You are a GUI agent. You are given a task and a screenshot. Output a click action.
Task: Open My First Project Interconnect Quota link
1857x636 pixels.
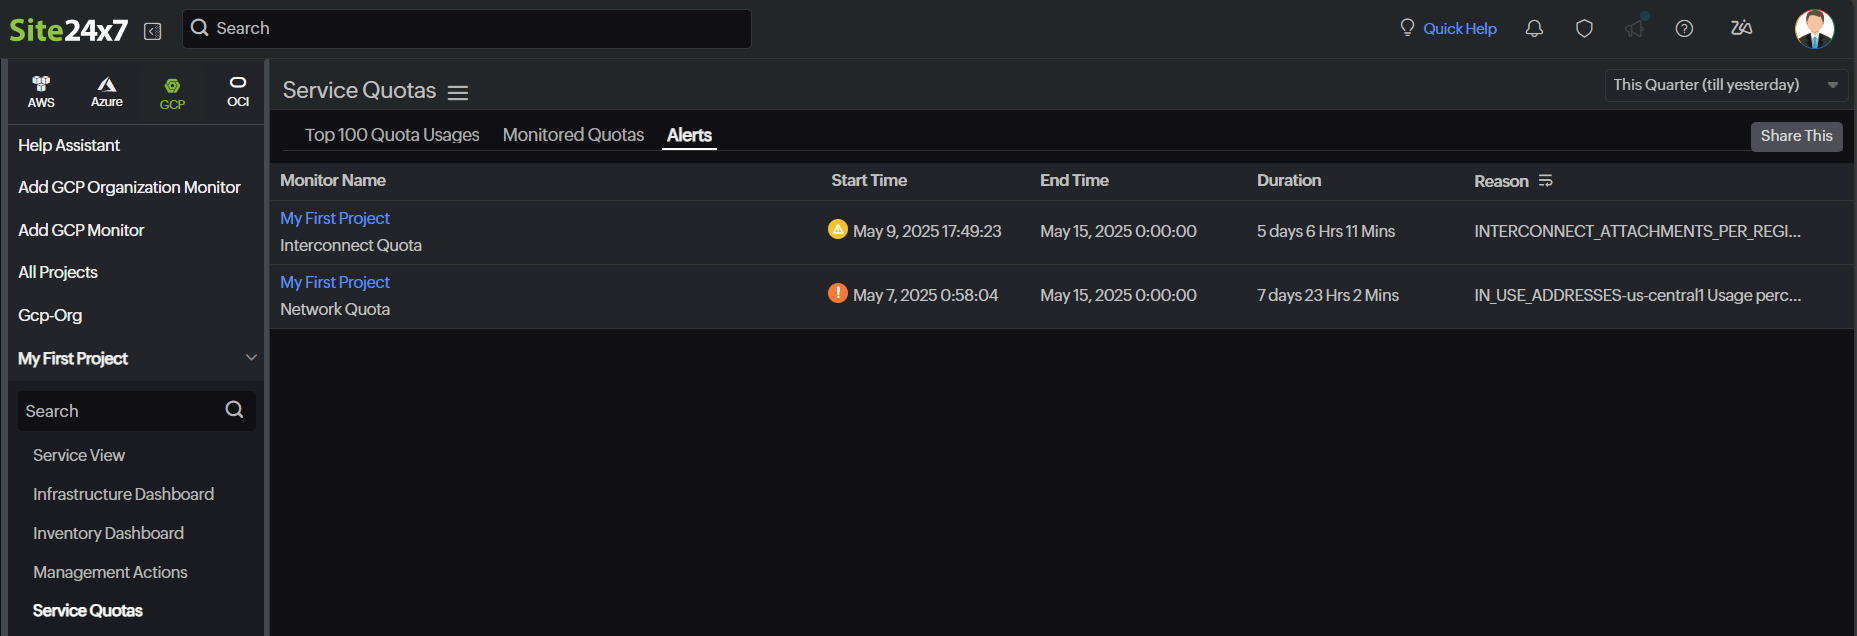335,218
